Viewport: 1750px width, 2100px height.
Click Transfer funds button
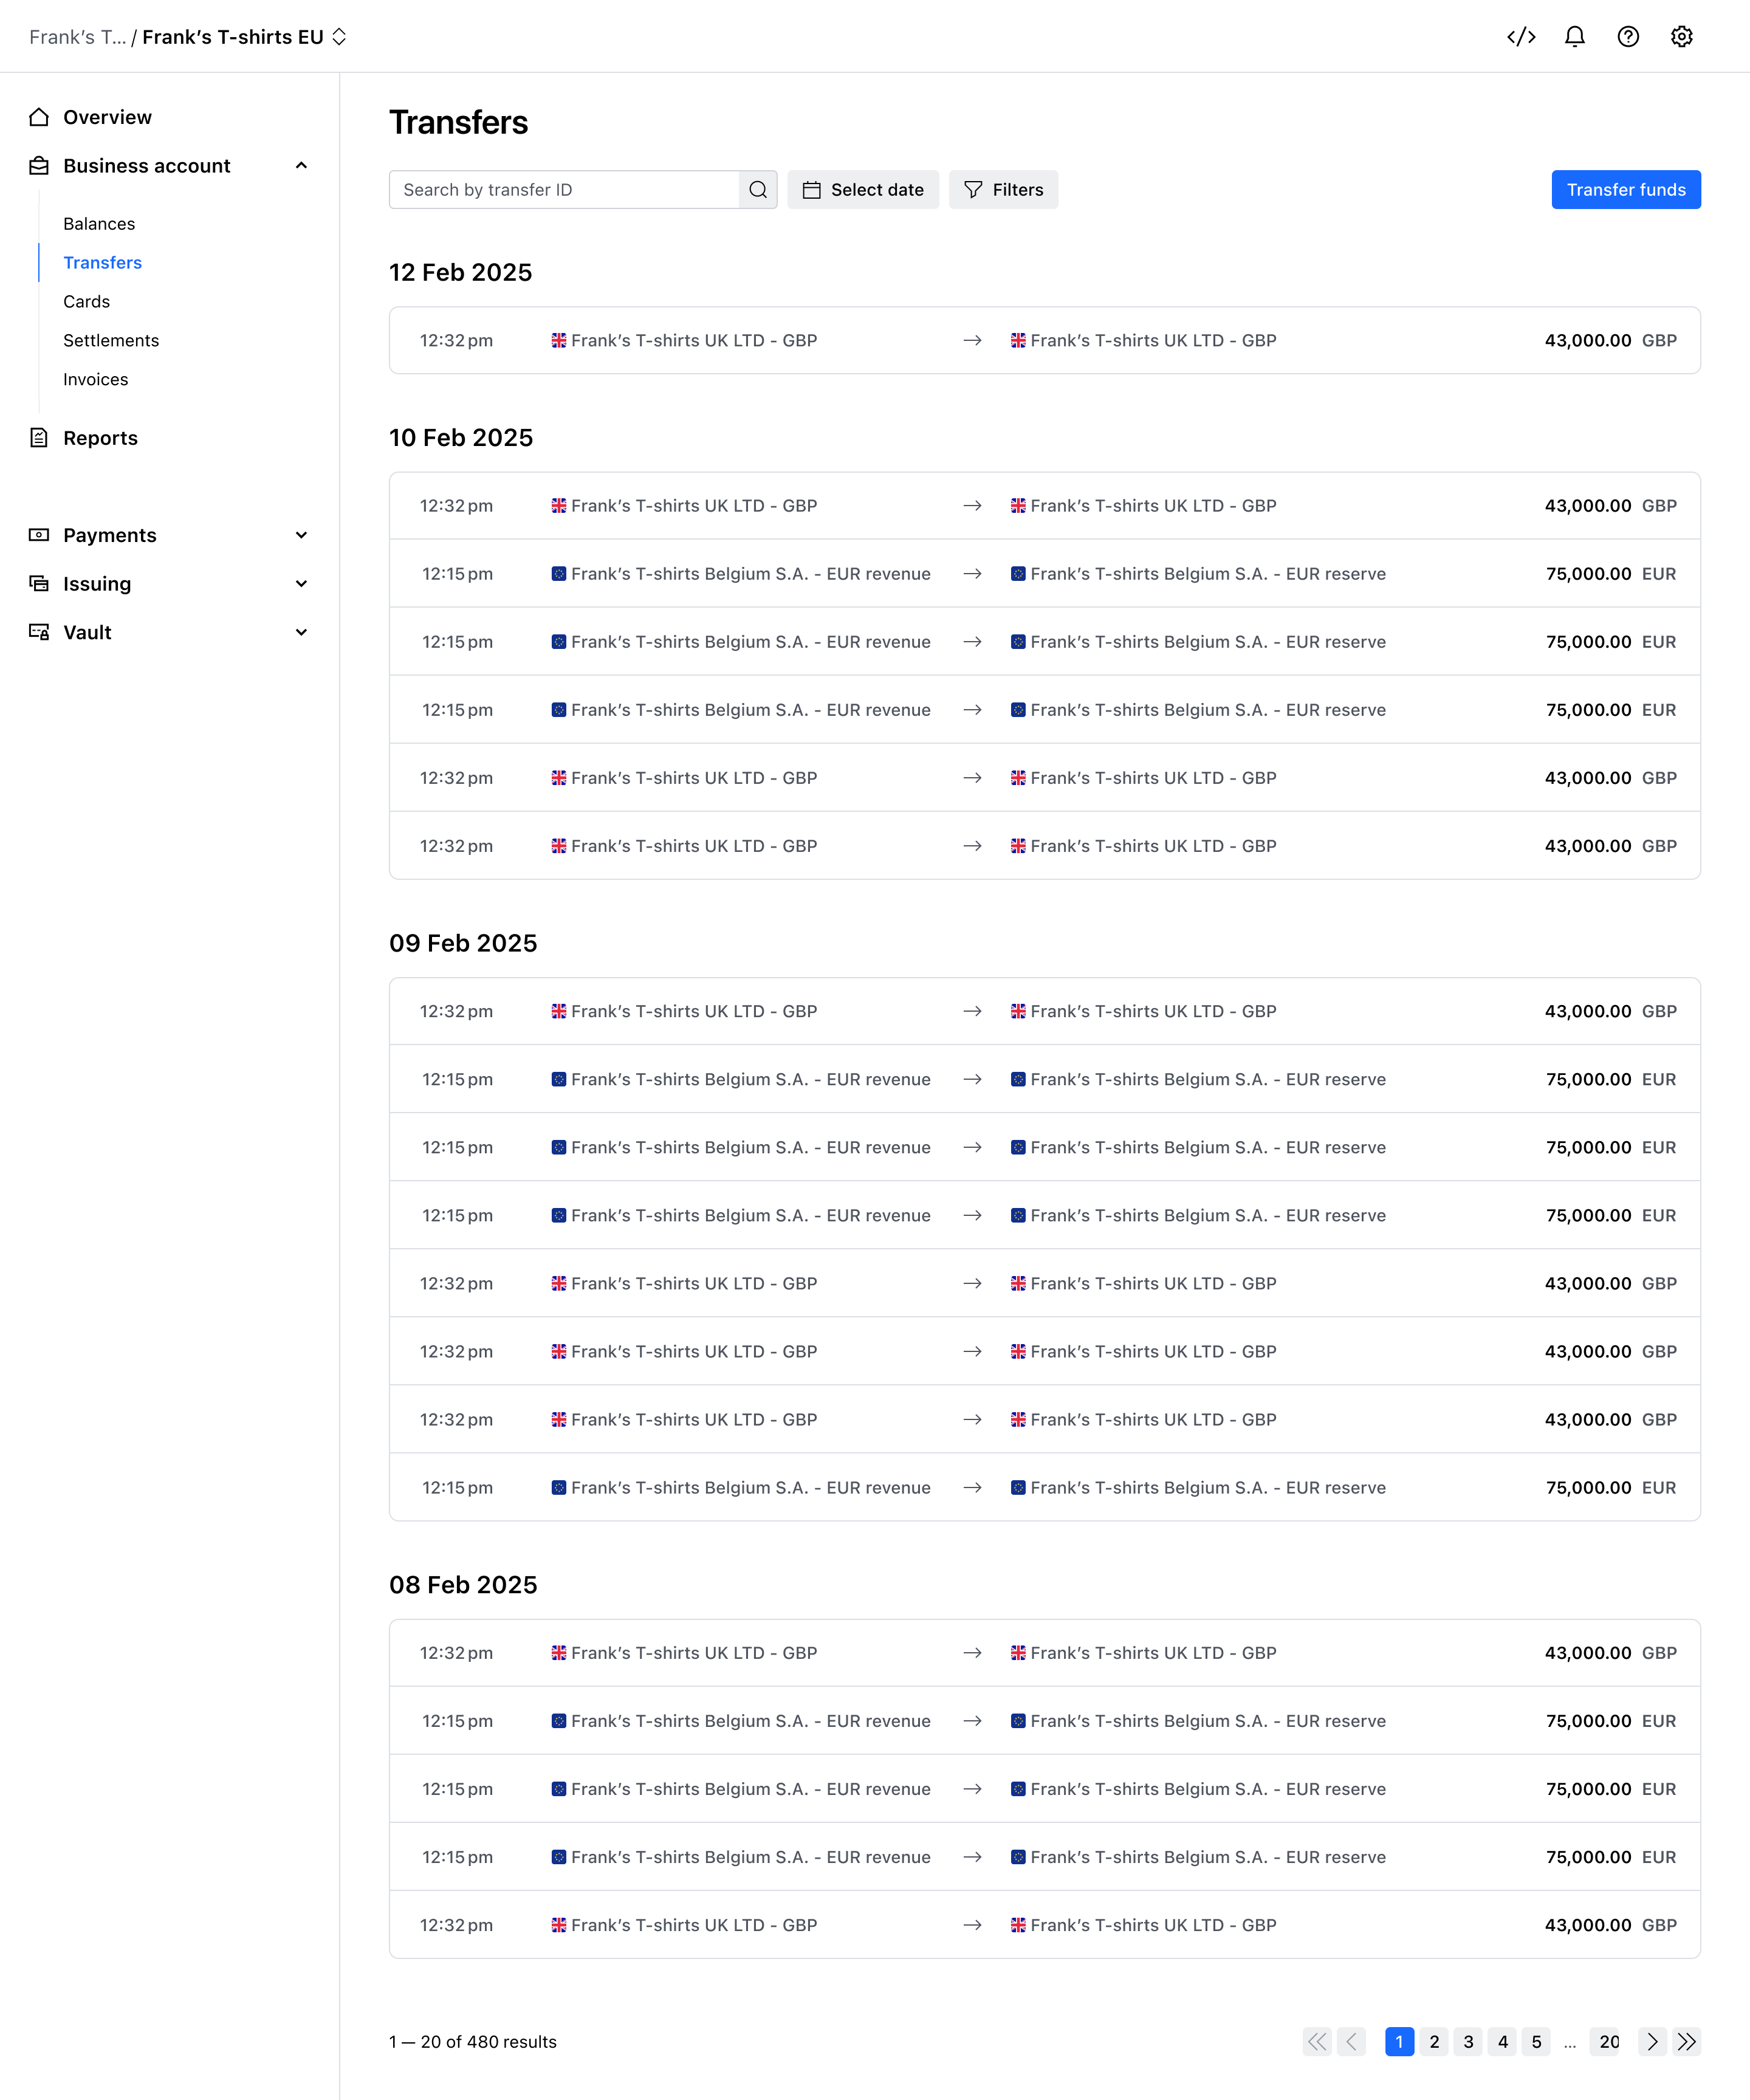[x=1625, y=190]
